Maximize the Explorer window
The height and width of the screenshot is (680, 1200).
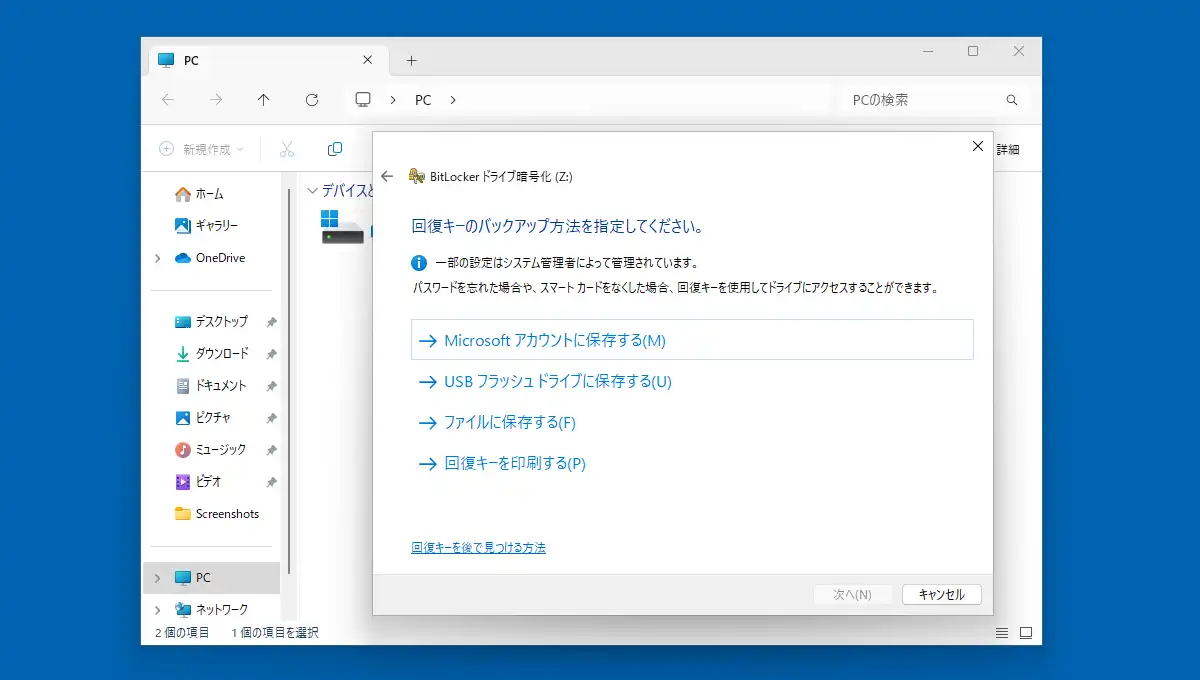tap(973, 51)
